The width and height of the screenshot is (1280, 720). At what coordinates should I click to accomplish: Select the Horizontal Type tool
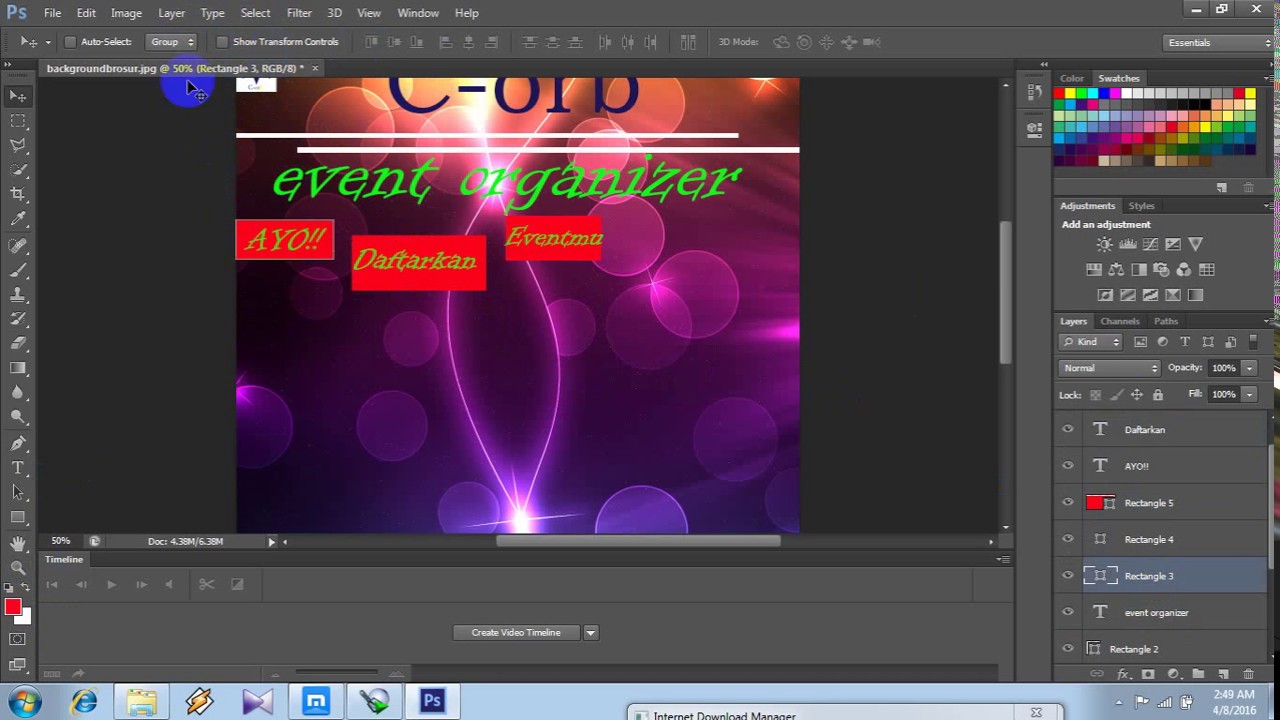click(18, 468)
